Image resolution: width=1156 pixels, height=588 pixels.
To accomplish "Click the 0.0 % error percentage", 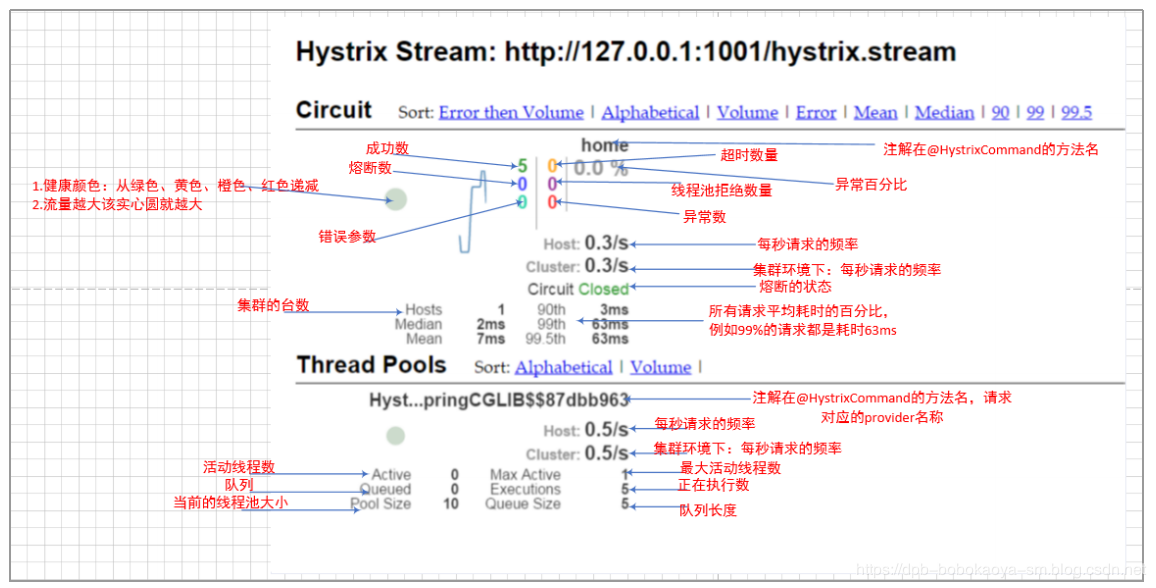I will tap(600, 168).
